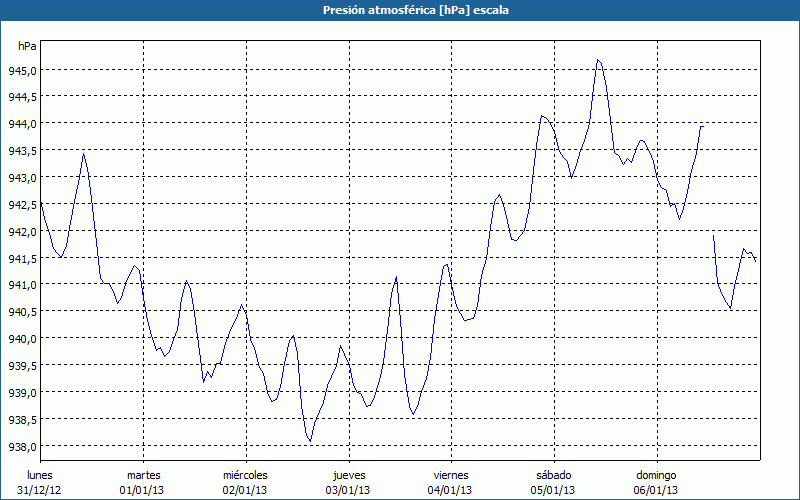Click the 03/01/13 date label

click(x=348, y=490)
